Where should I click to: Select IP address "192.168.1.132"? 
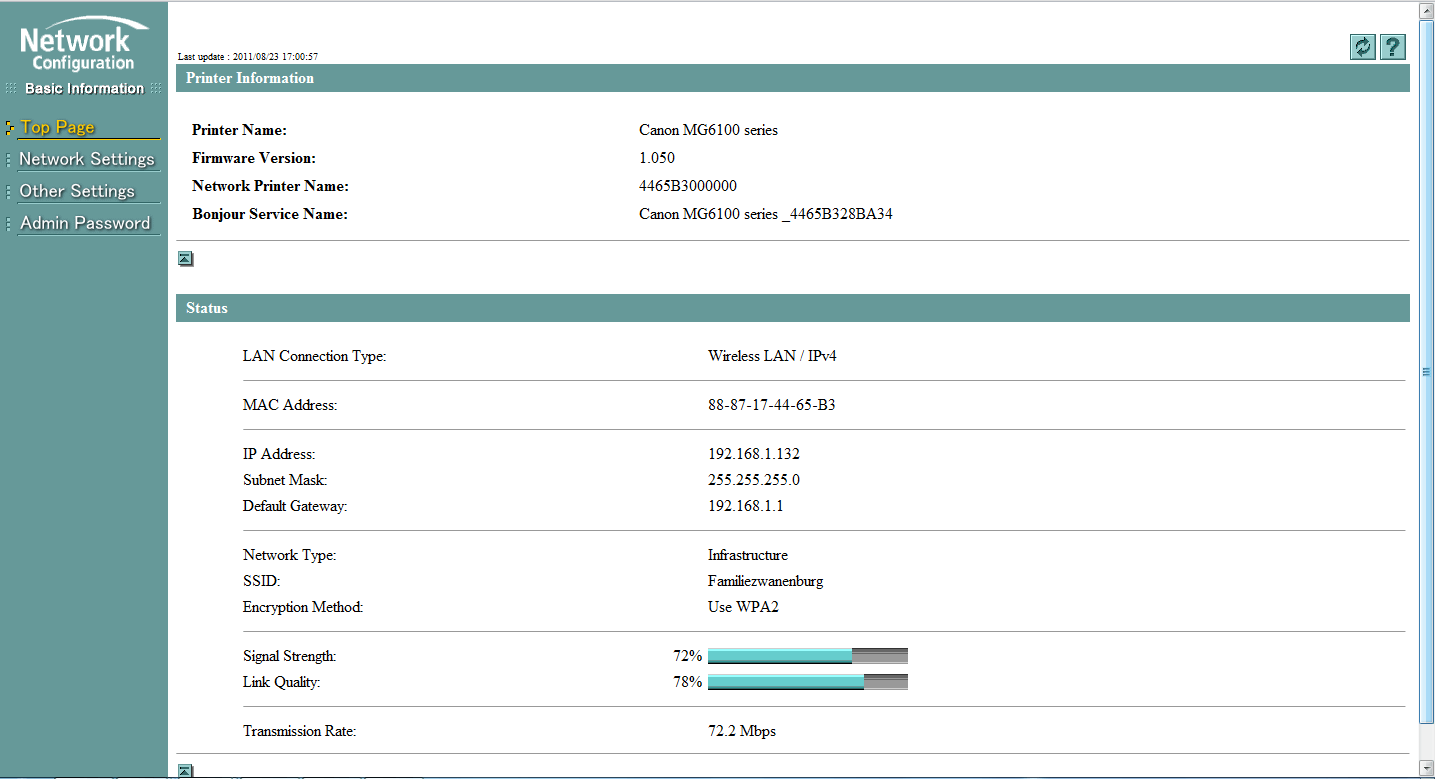[754, 454]
